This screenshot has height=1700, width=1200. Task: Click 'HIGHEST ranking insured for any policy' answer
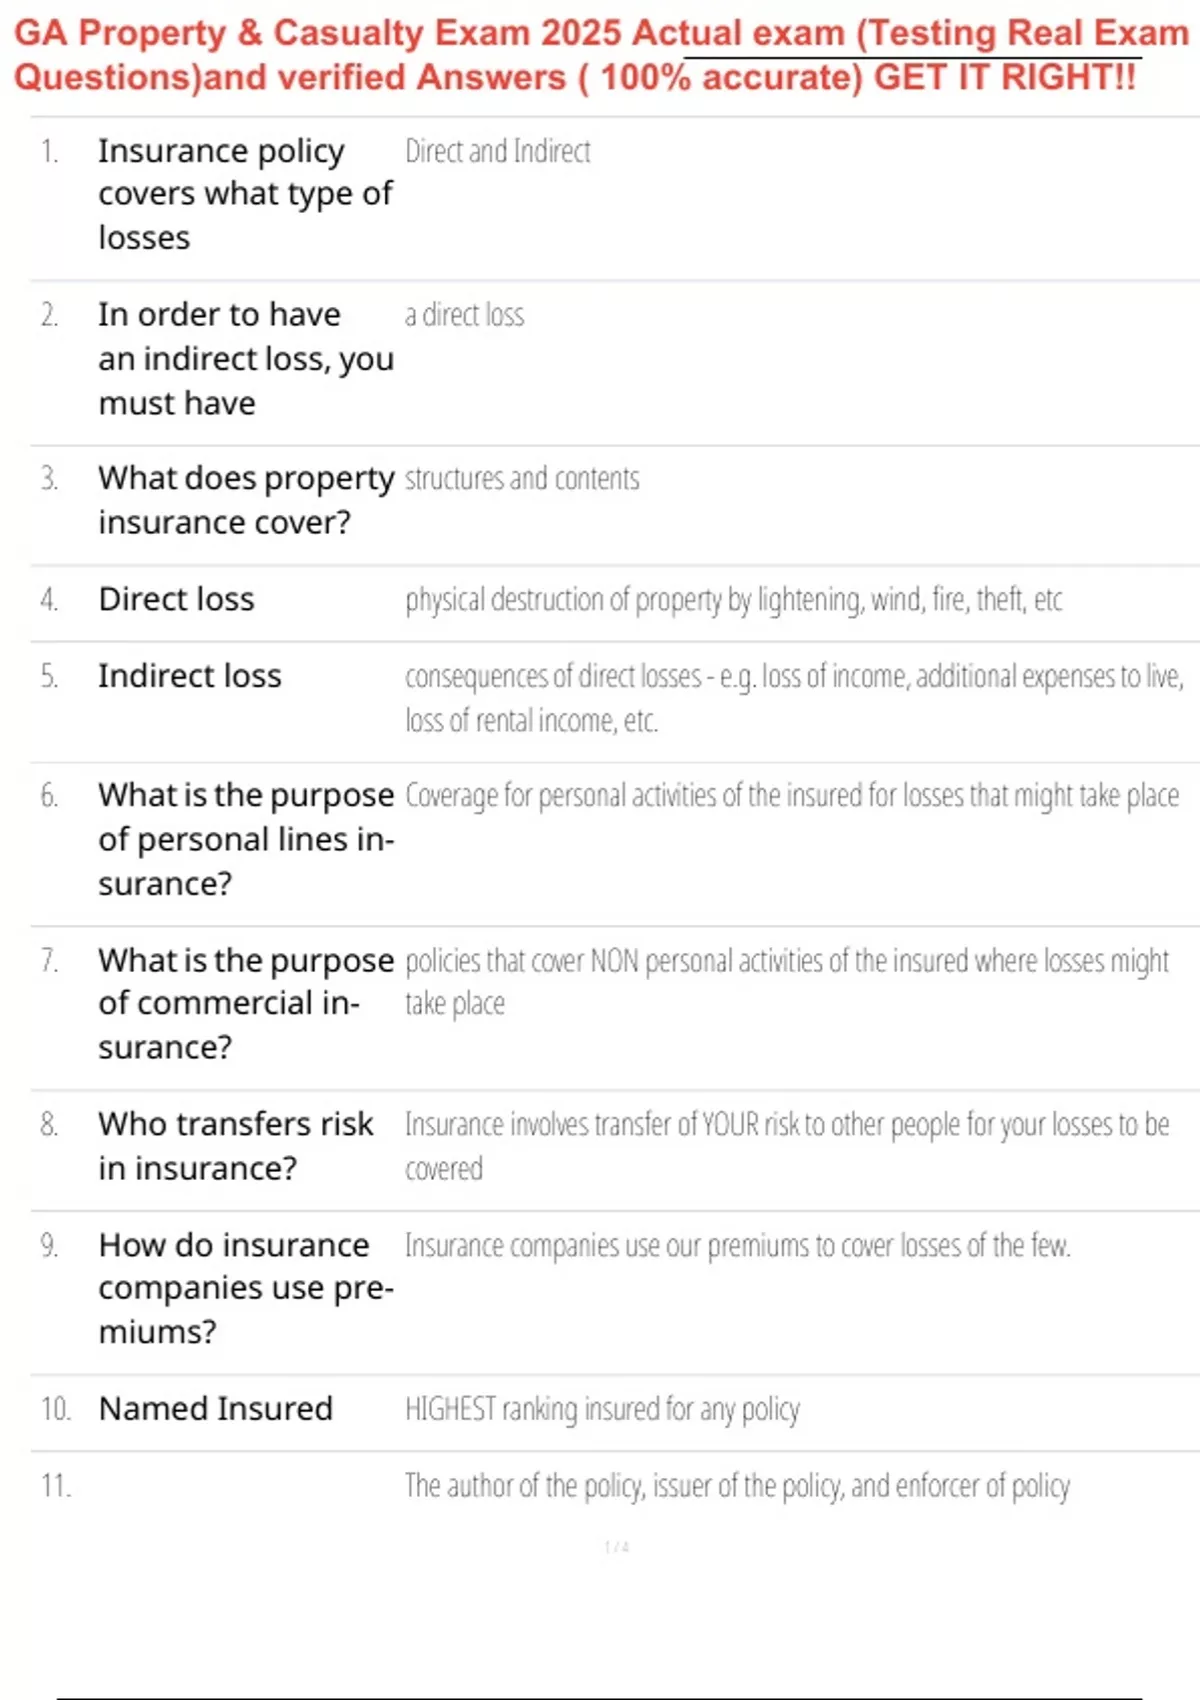pyautogui.click(x=602, y=1409)
